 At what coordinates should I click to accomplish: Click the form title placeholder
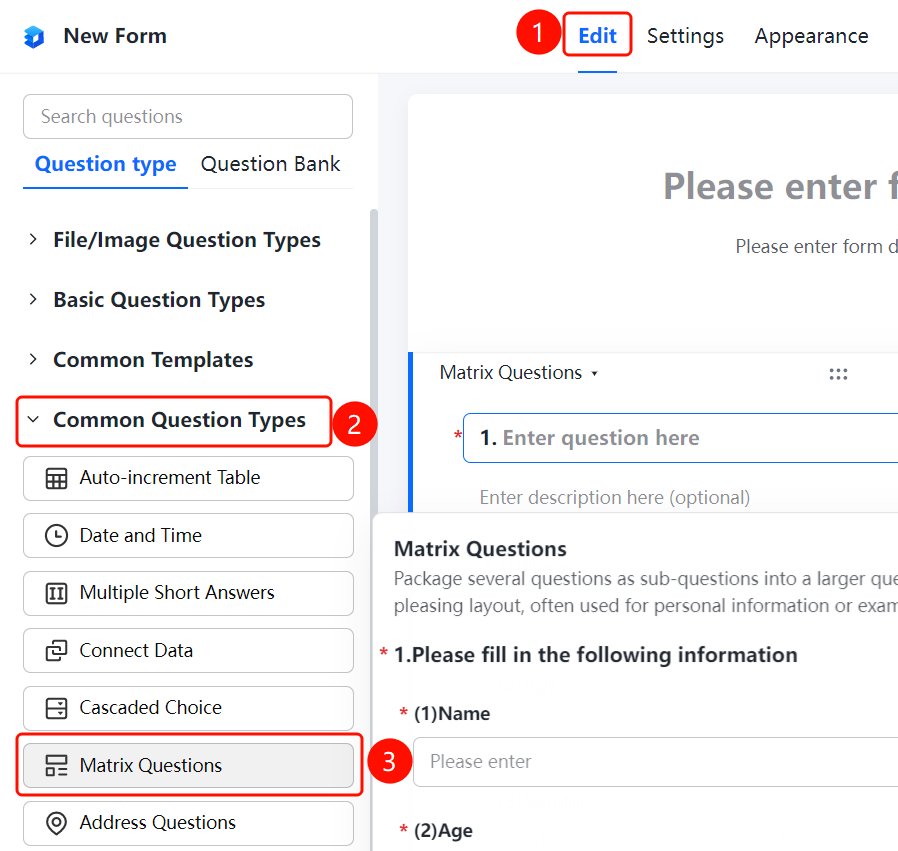(780, 187)
